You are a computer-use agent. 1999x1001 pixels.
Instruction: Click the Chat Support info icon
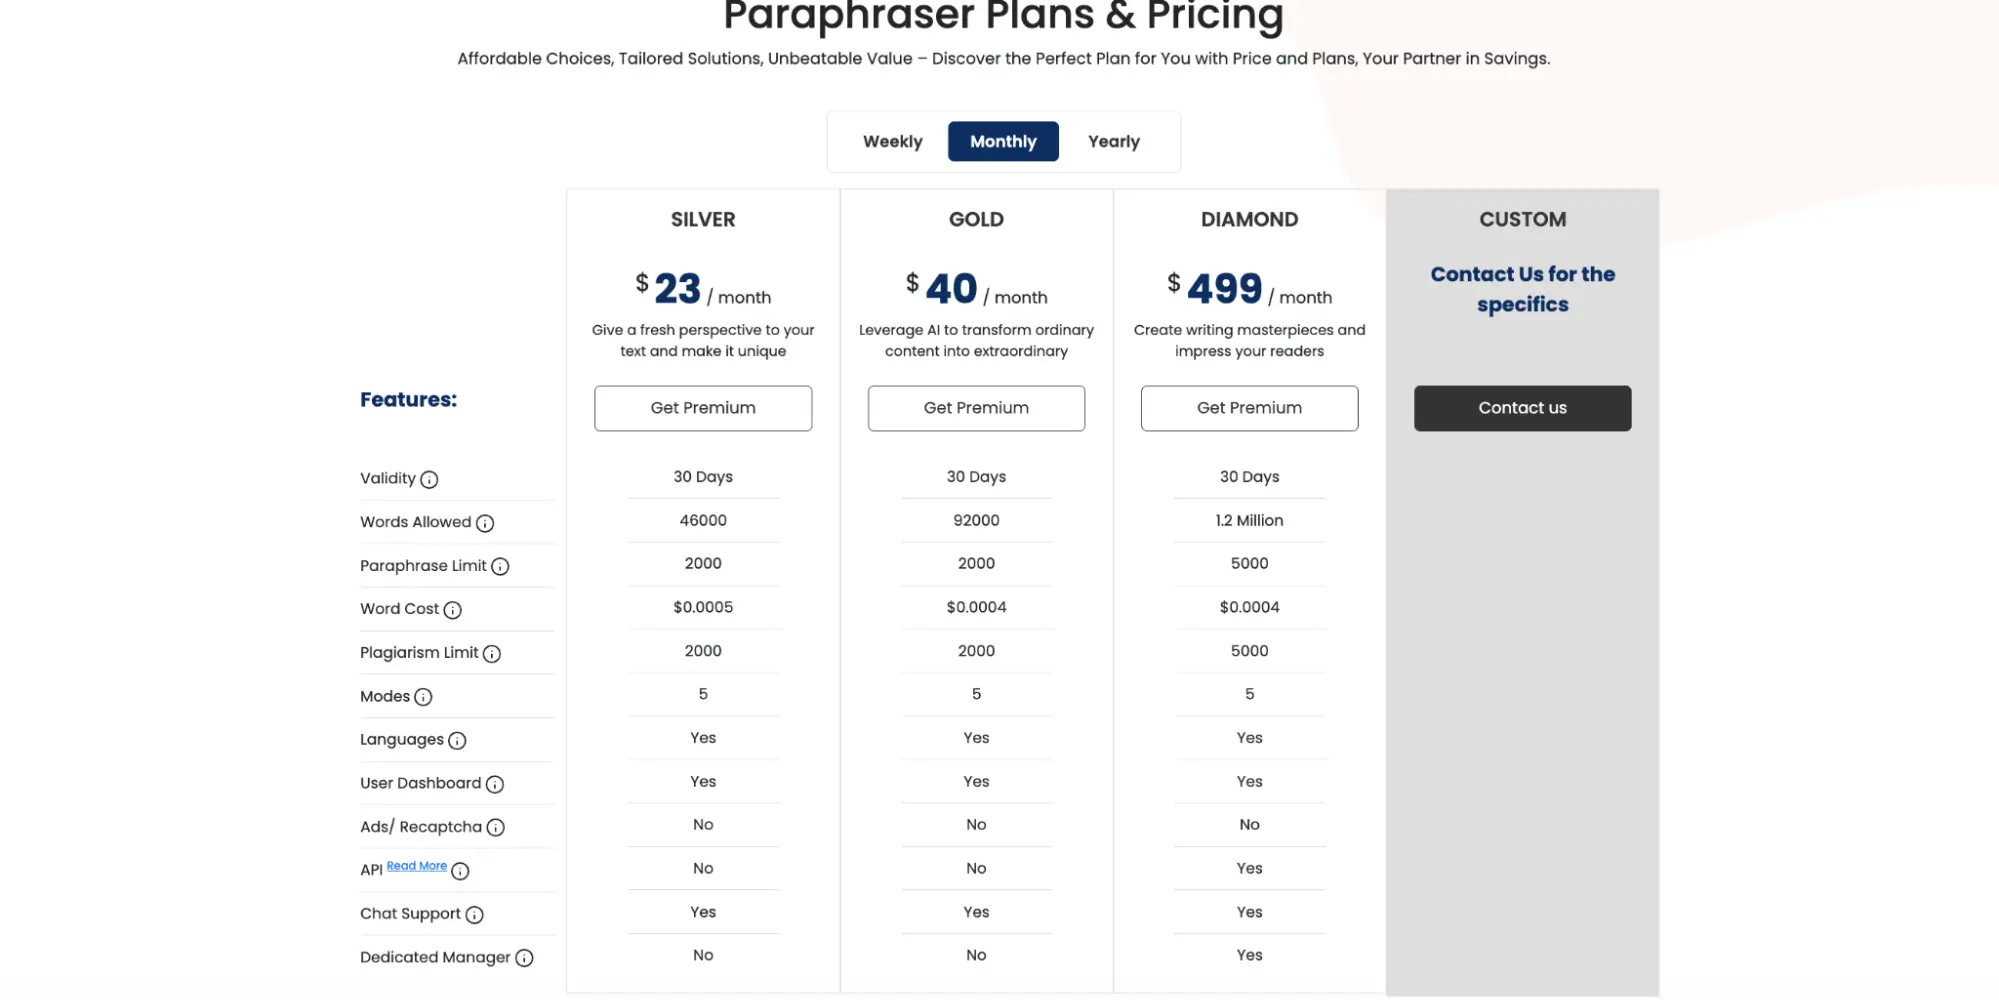click(475, 915)
